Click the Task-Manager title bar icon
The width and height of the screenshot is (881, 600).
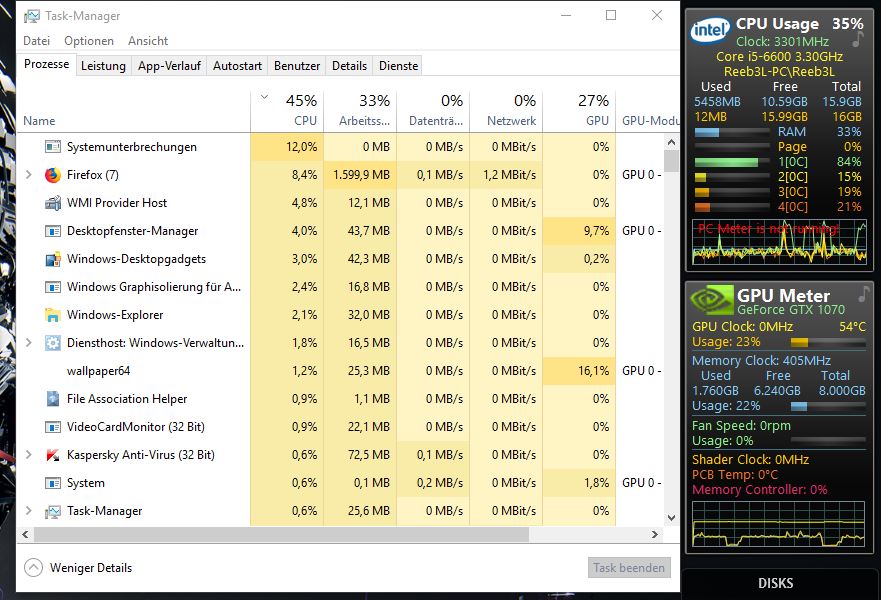pos(32,16)
